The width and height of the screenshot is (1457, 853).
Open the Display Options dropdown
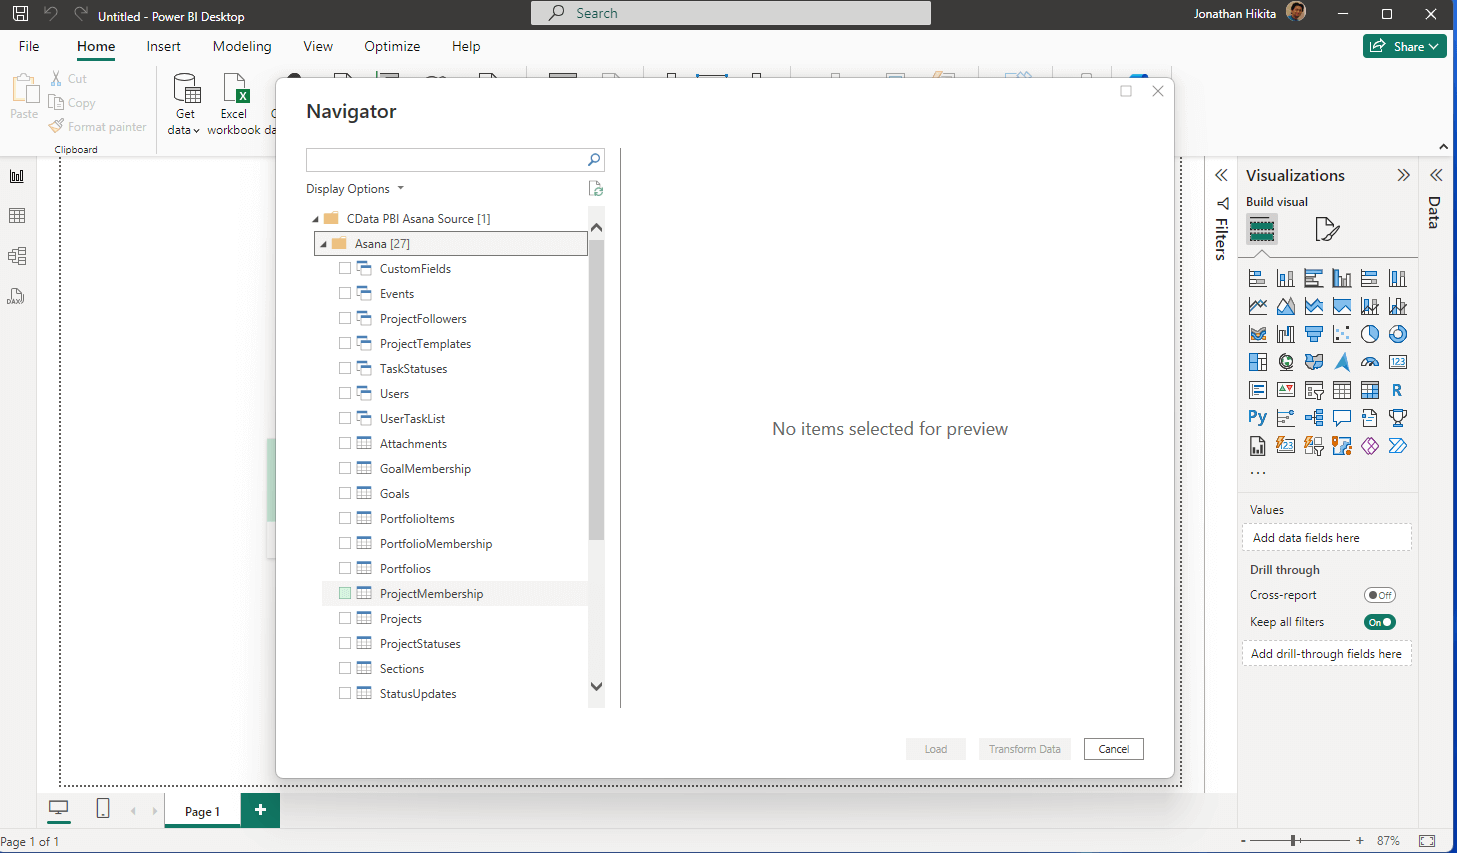pyautogui.click(x=355, y=189)
